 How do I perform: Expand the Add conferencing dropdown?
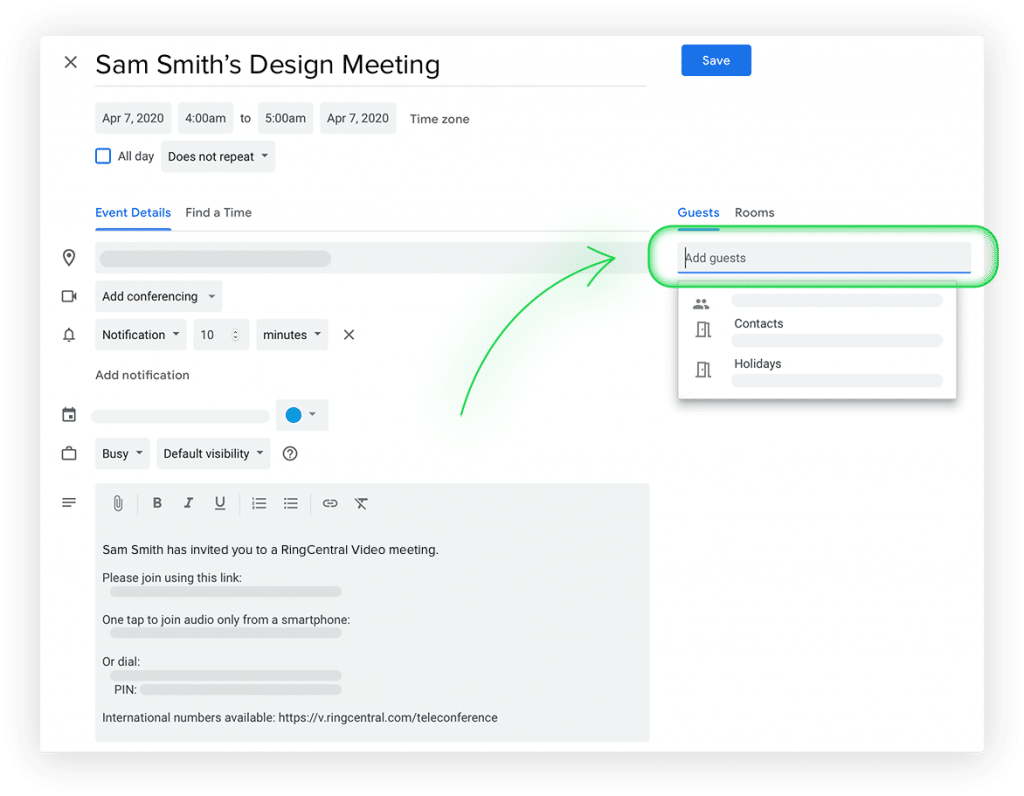[x=159, y=297]
